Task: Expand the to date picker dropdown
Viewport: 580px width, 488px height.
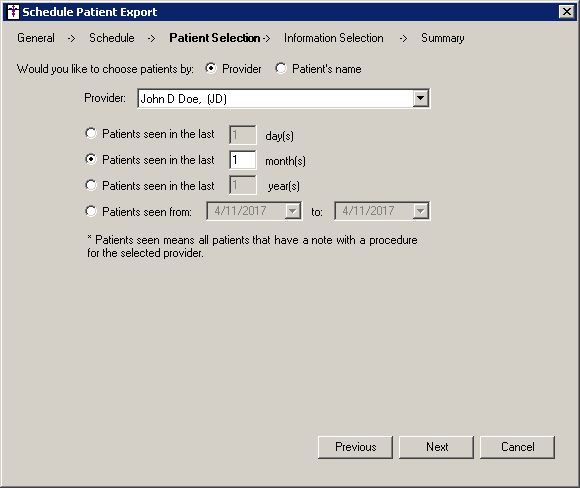Action: click(x=421, y=211)
